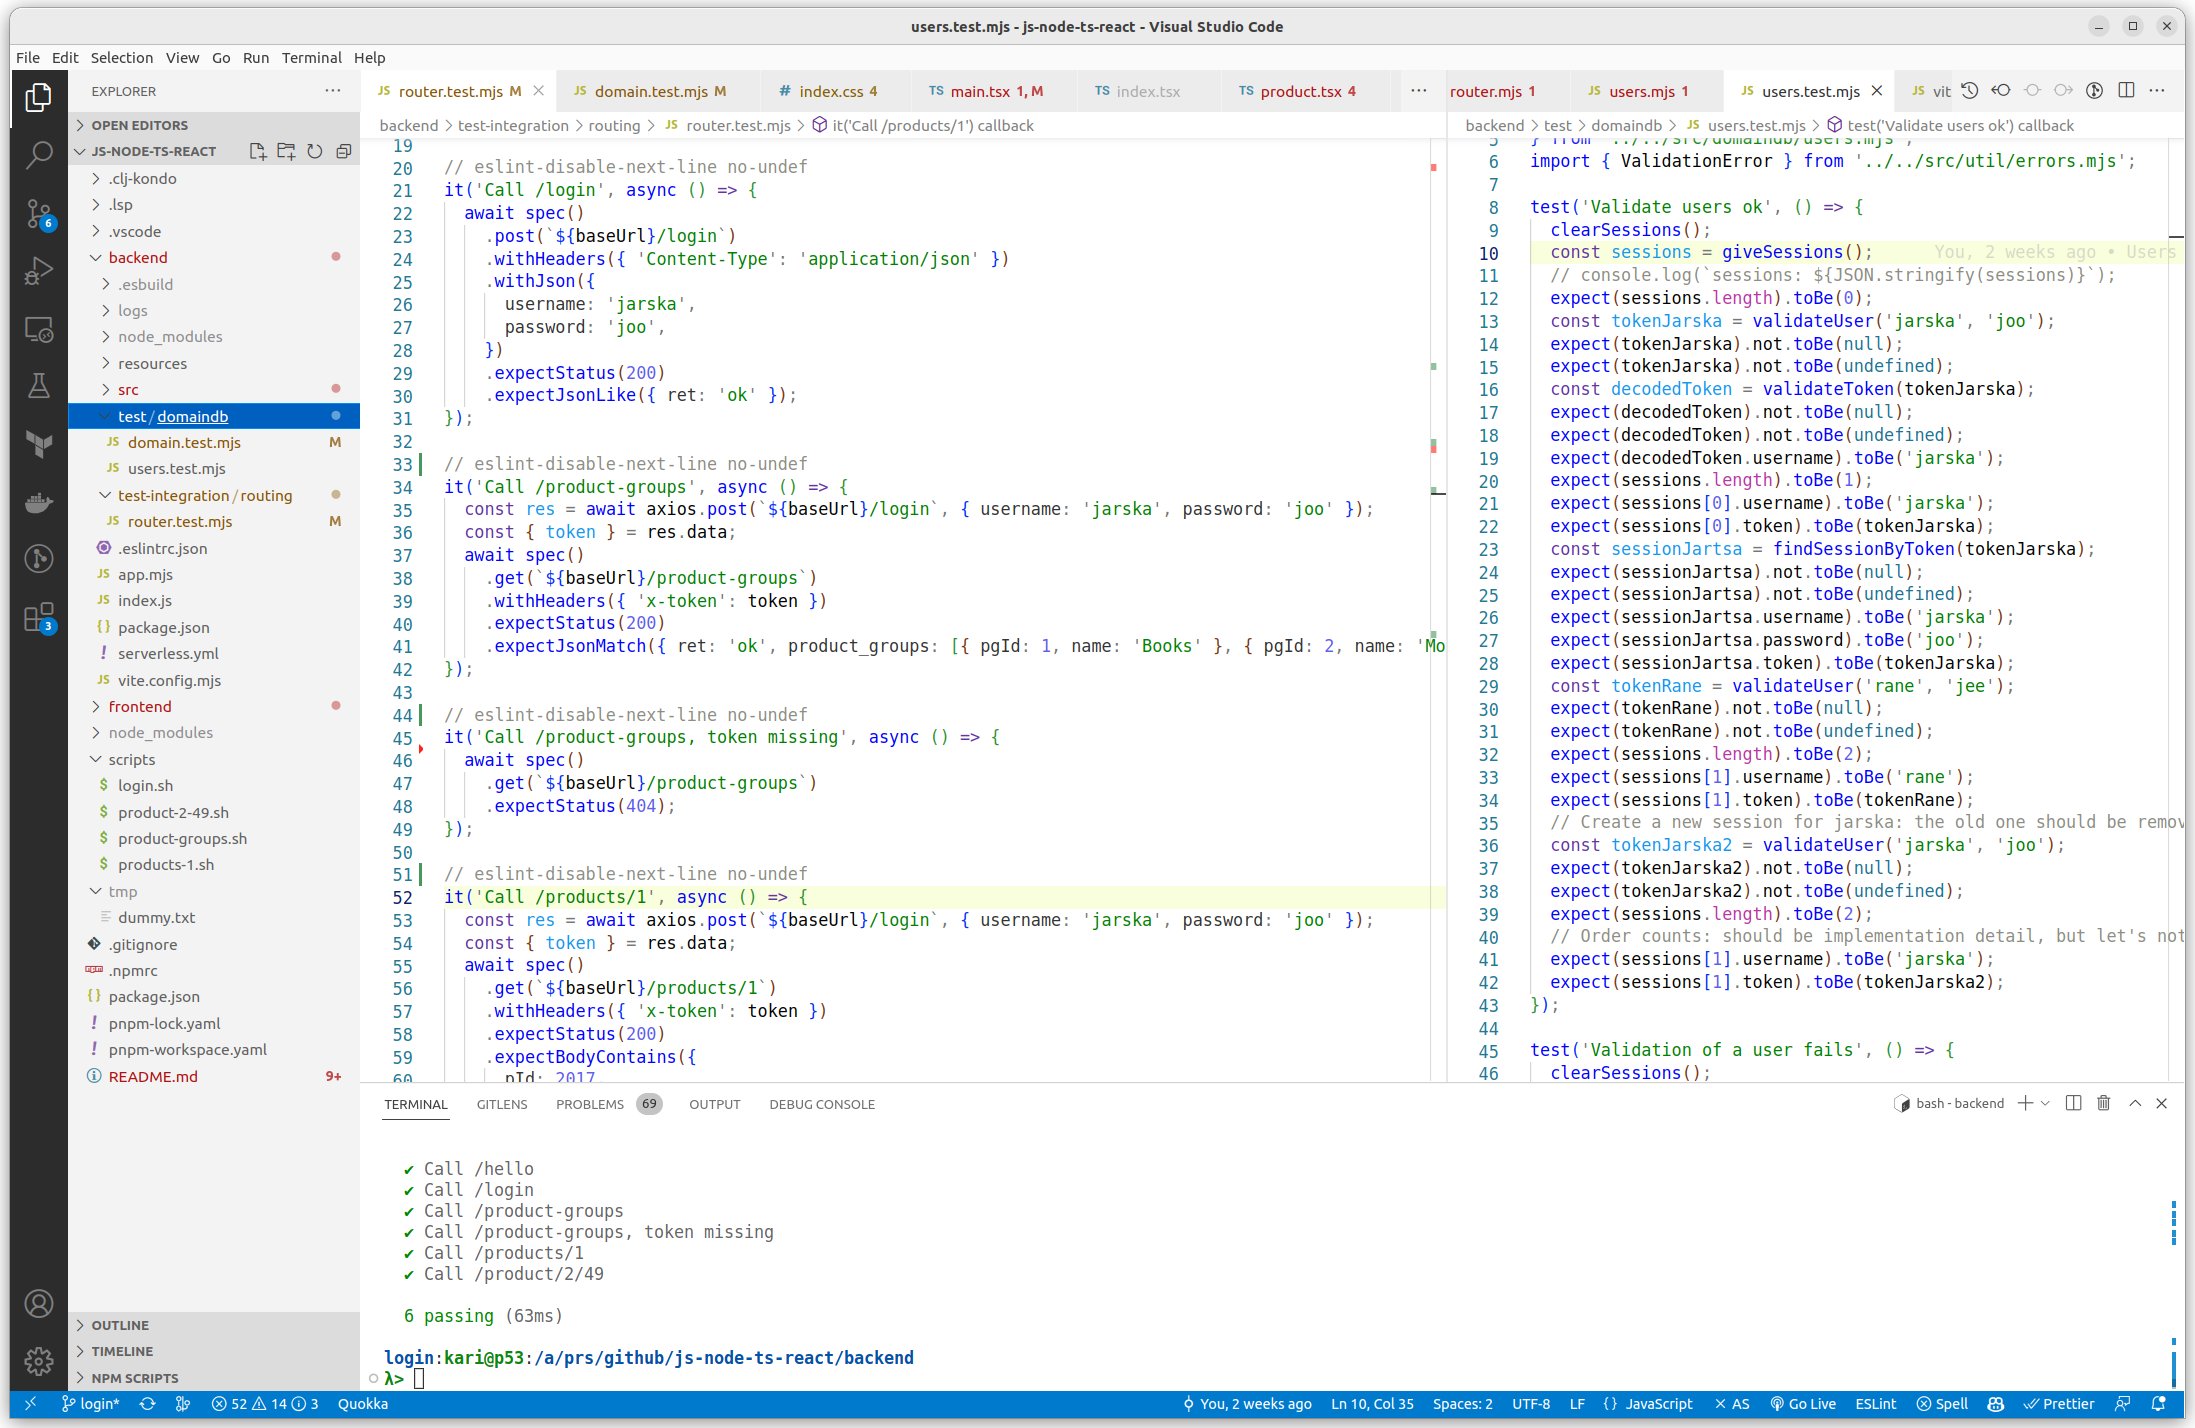Open README.md in explorer tree
Image resolution: width=2195 pixels, height=1428 pixels.
[214, 1077]
